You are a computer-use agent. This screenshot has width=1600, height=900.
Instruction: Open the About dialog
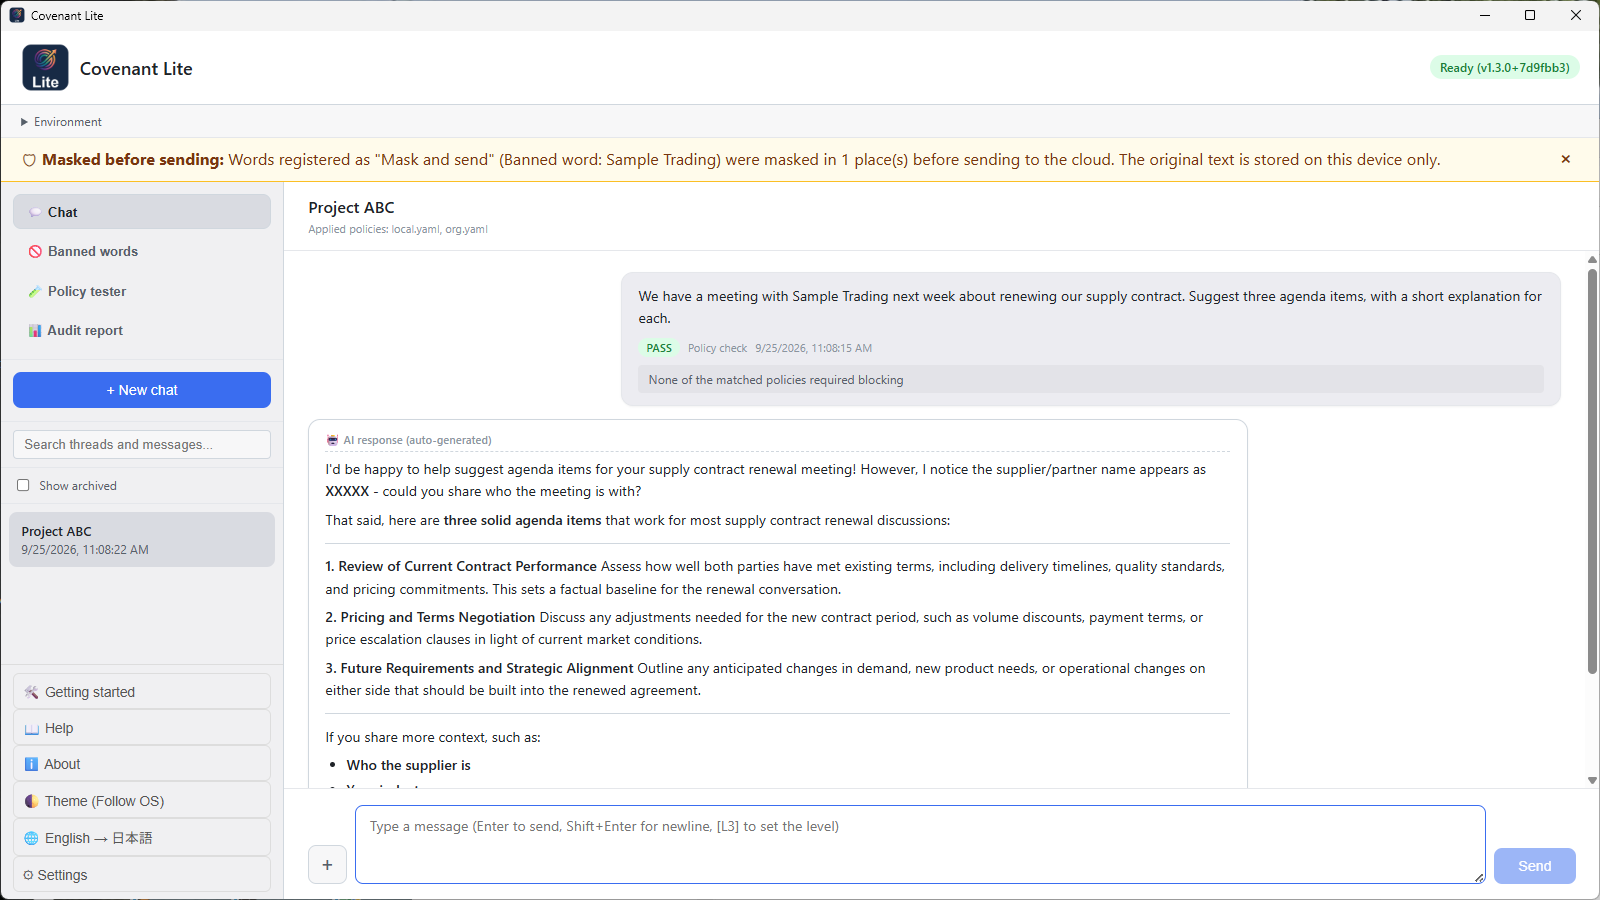[x=142, y=764]
